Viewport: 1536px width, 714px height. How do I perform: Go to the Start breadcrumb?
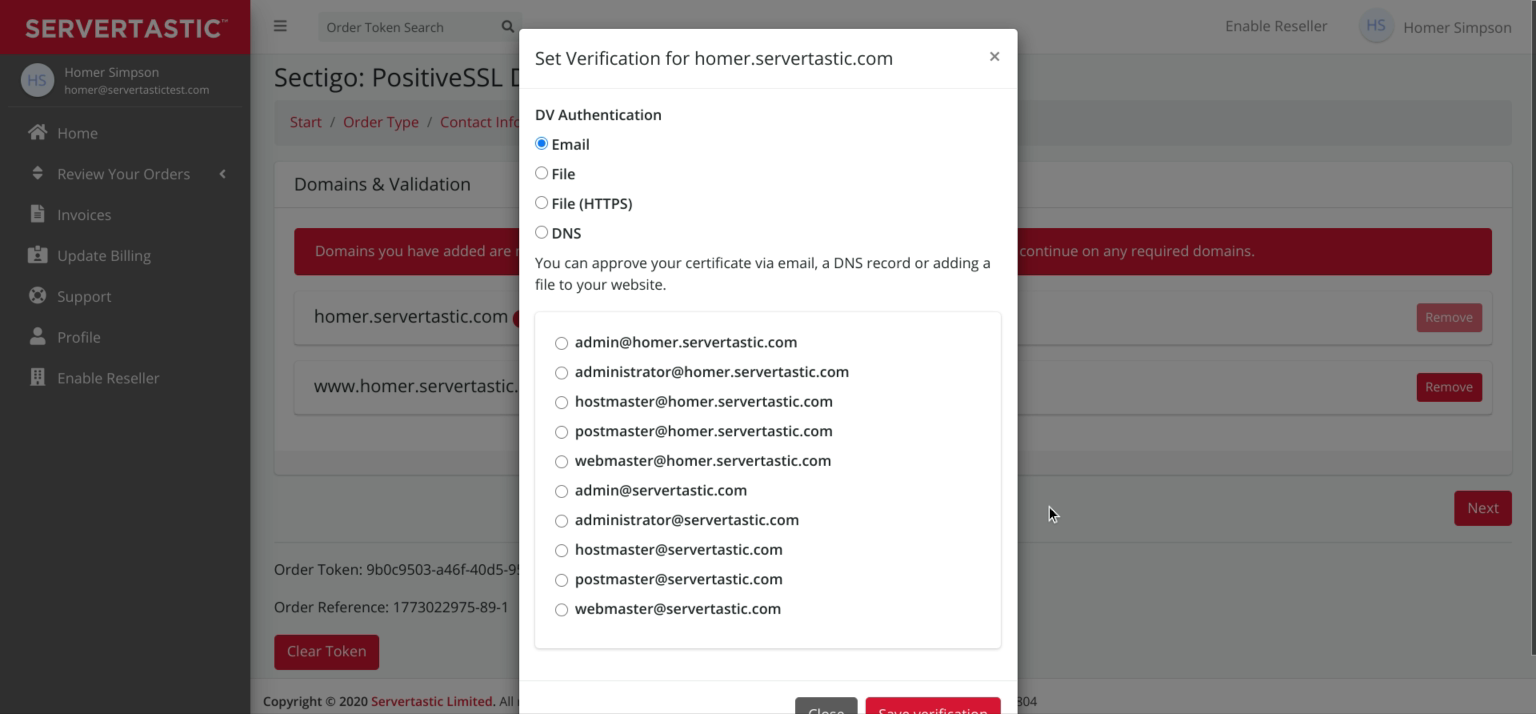(x=306, y=122)
